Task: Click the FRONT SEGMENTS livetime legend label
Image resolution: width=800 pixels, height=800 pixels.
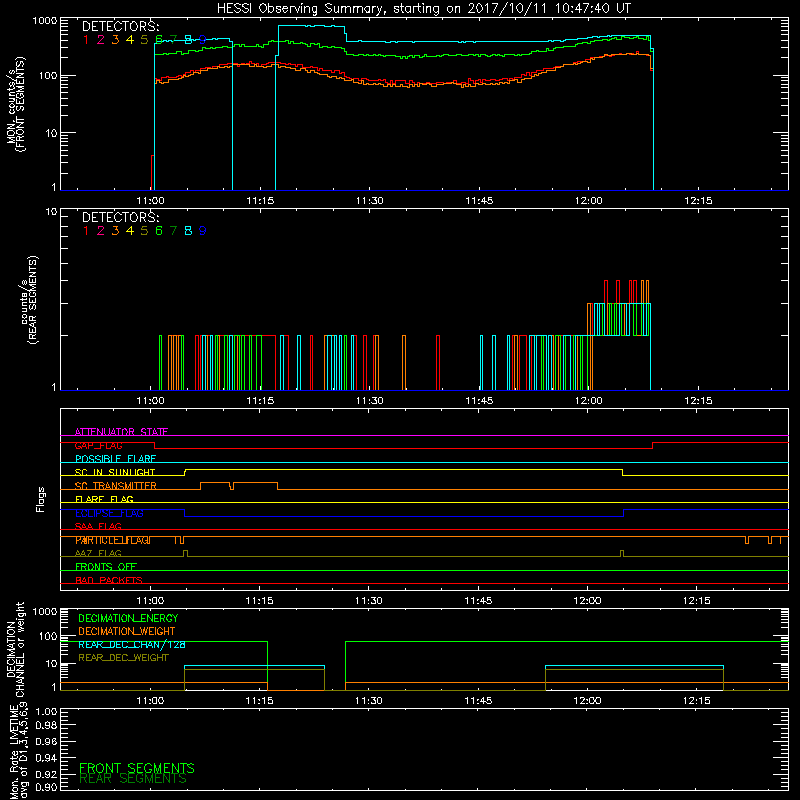Action: pyautogui.click(x=137, y=768)
